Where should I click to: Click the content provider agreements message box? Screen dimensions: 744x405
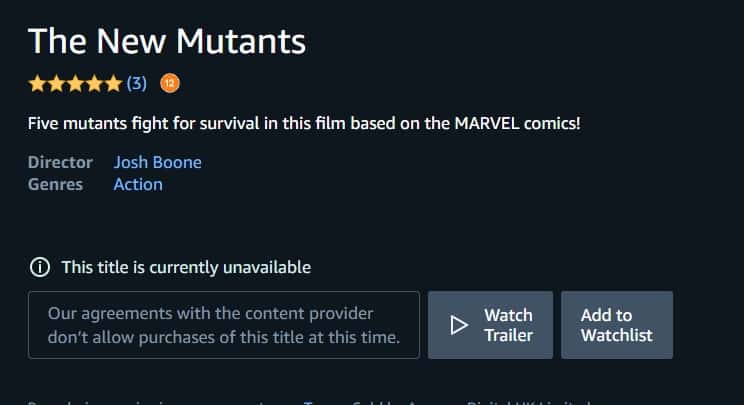224,325
